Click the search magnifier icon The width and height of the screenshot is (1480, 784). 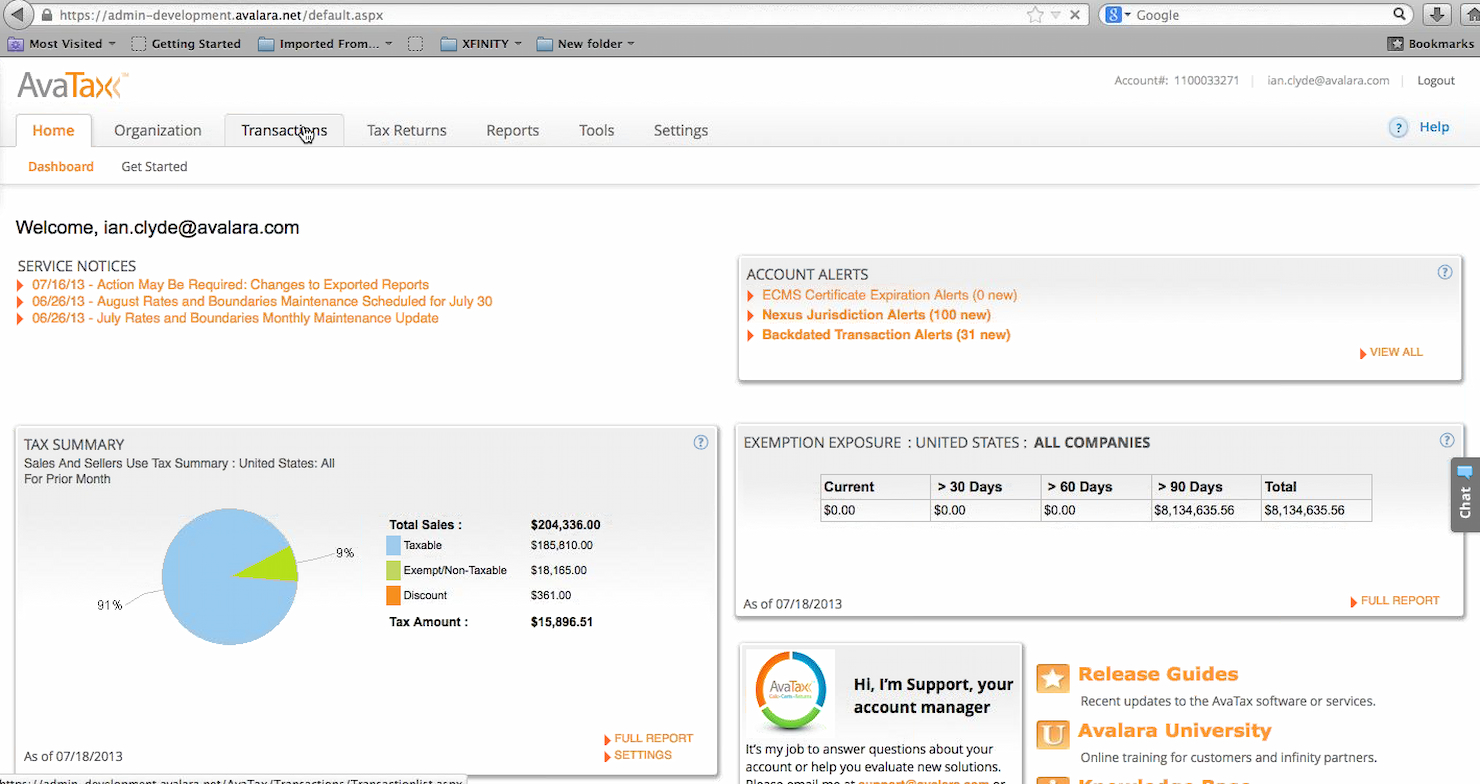coord(1401,15)
